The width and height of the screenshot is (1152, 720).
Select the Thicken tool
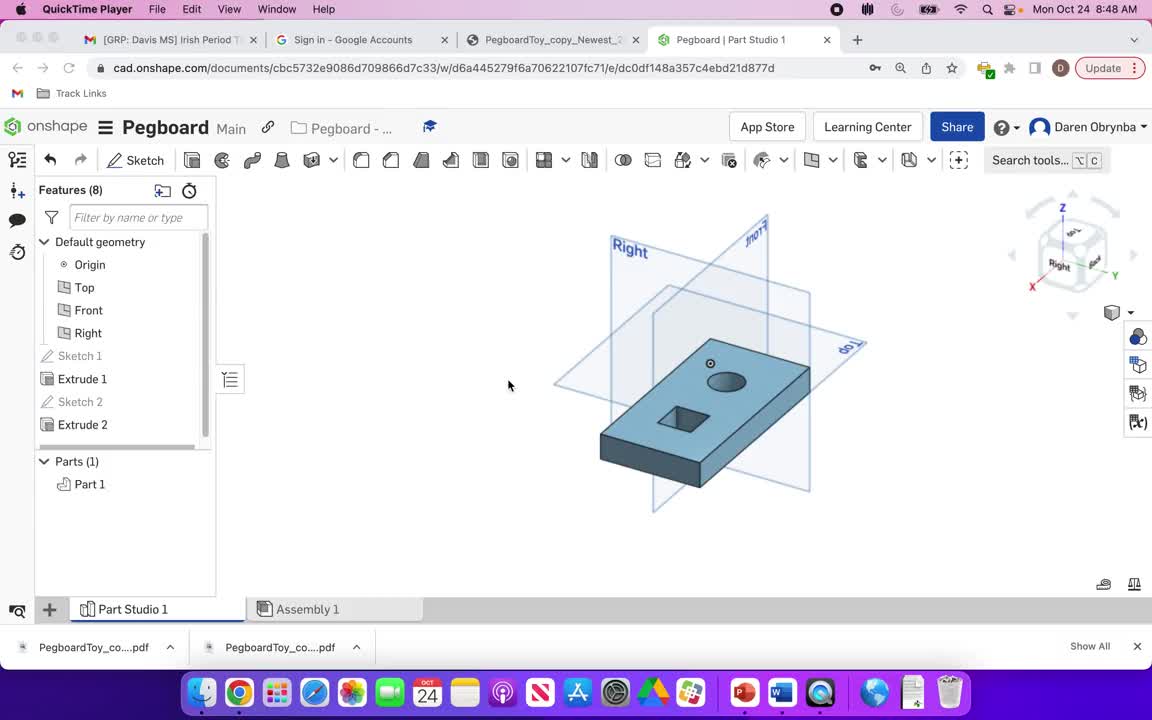312,160
